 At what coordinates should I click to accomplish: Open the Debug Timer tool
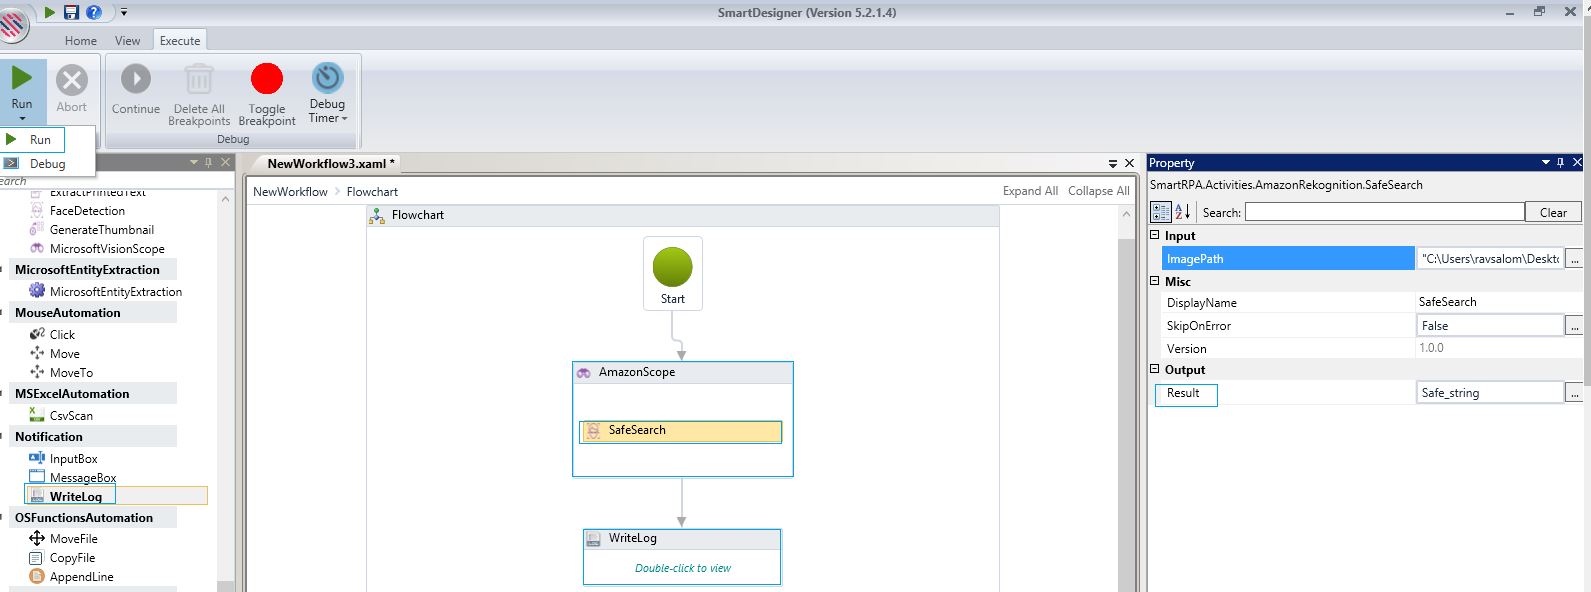coord(327,93)
